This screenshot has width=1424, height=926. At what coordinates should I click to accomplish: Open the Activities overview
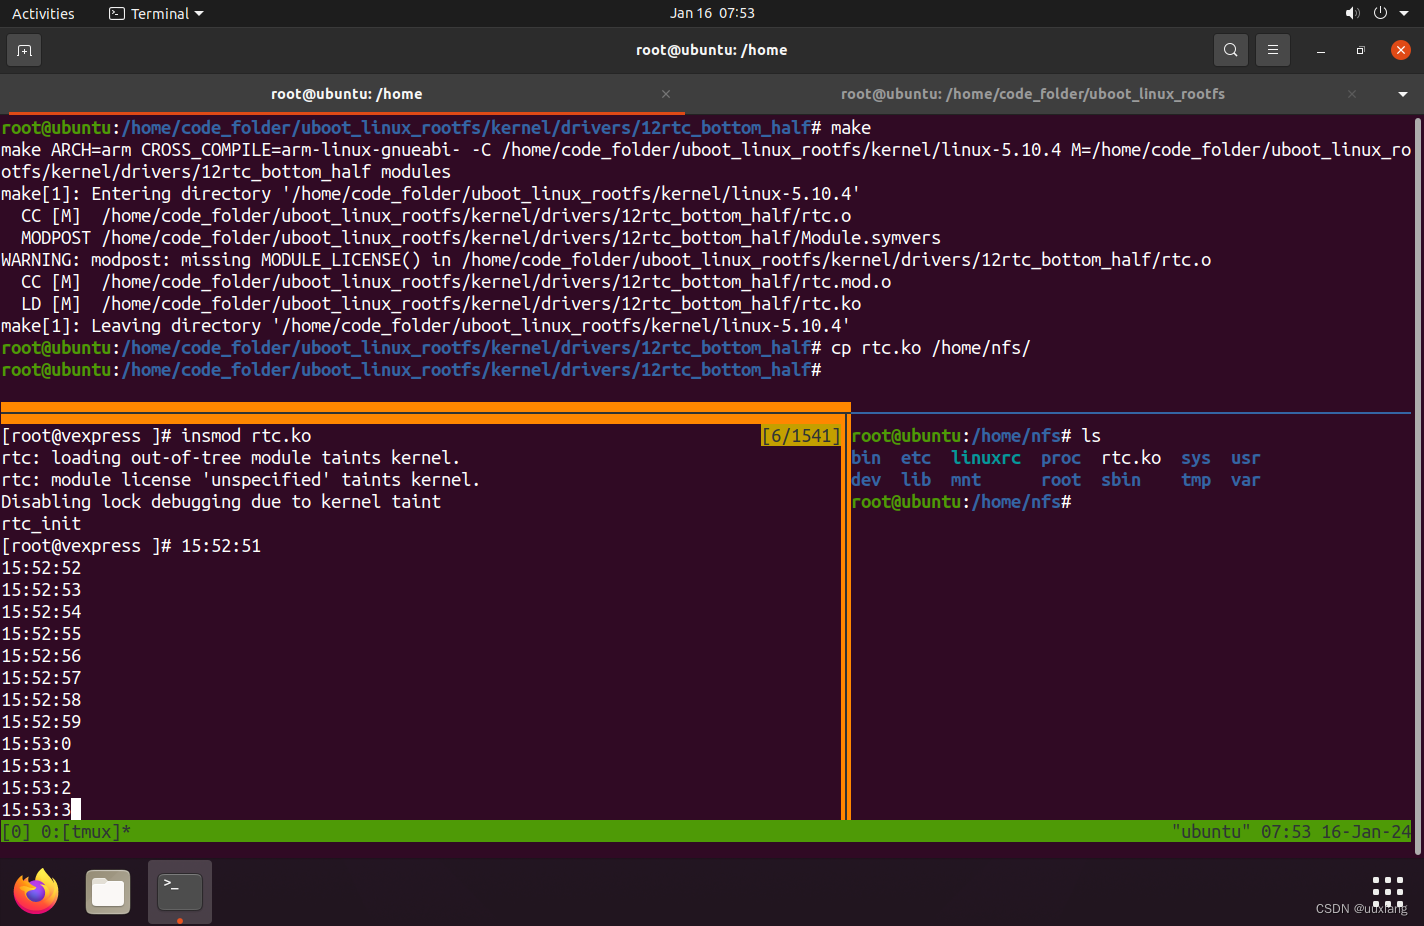(x=43, y=13)
